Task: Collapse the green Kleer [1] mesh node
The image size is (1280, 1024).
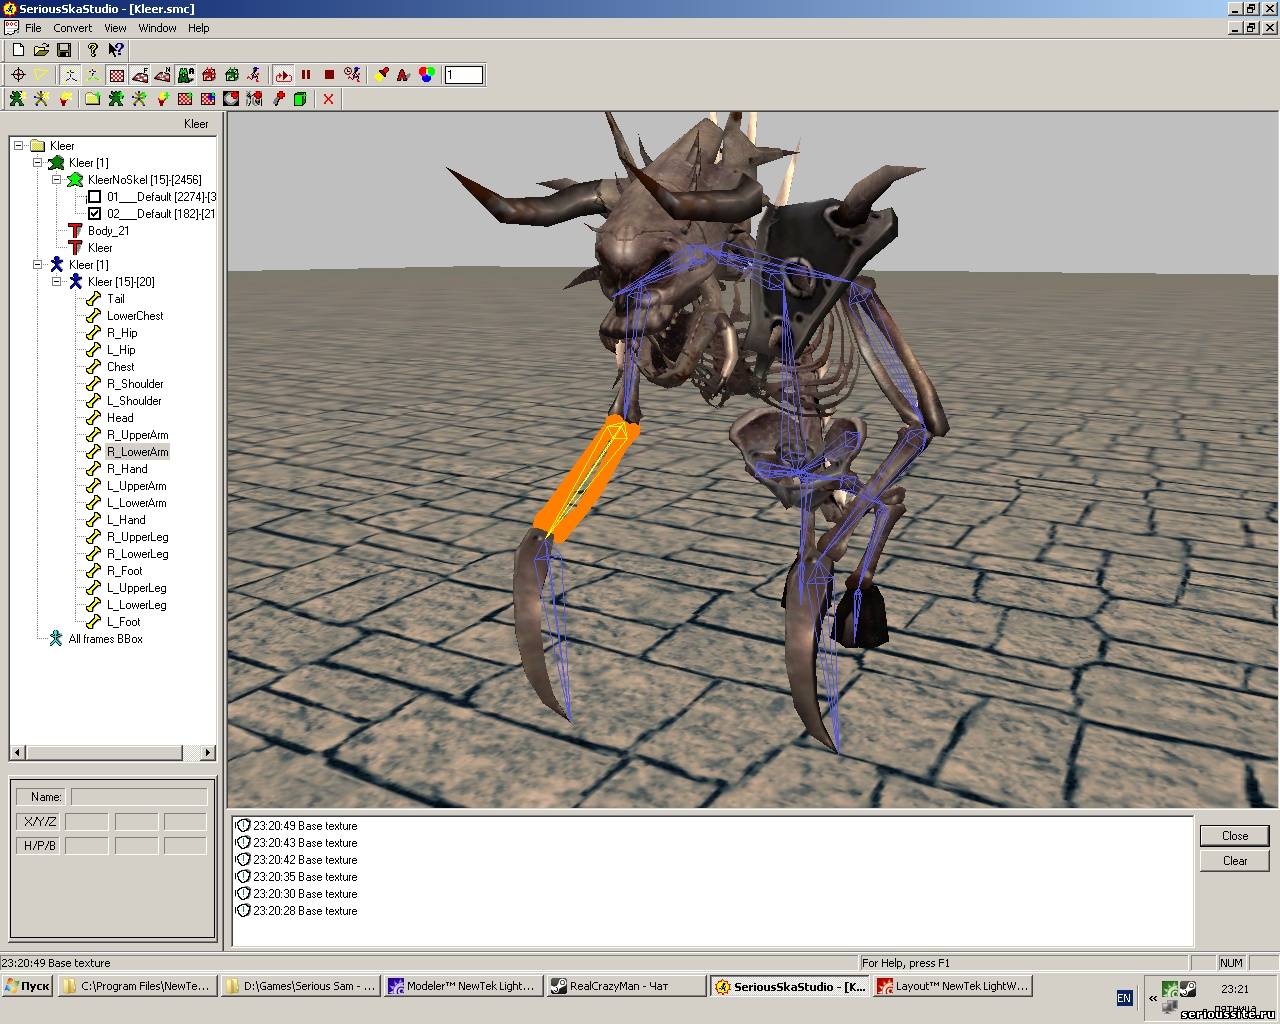Action: [x=37, y=163]
